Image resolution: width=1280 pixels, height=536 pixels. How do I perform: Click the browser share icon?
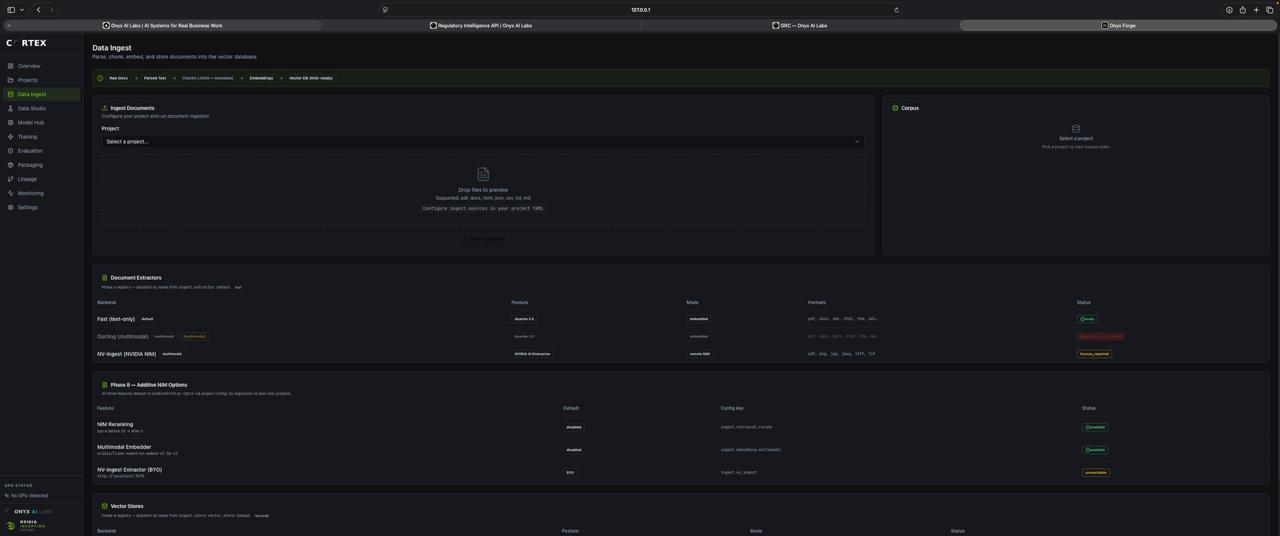(1243, 10)
